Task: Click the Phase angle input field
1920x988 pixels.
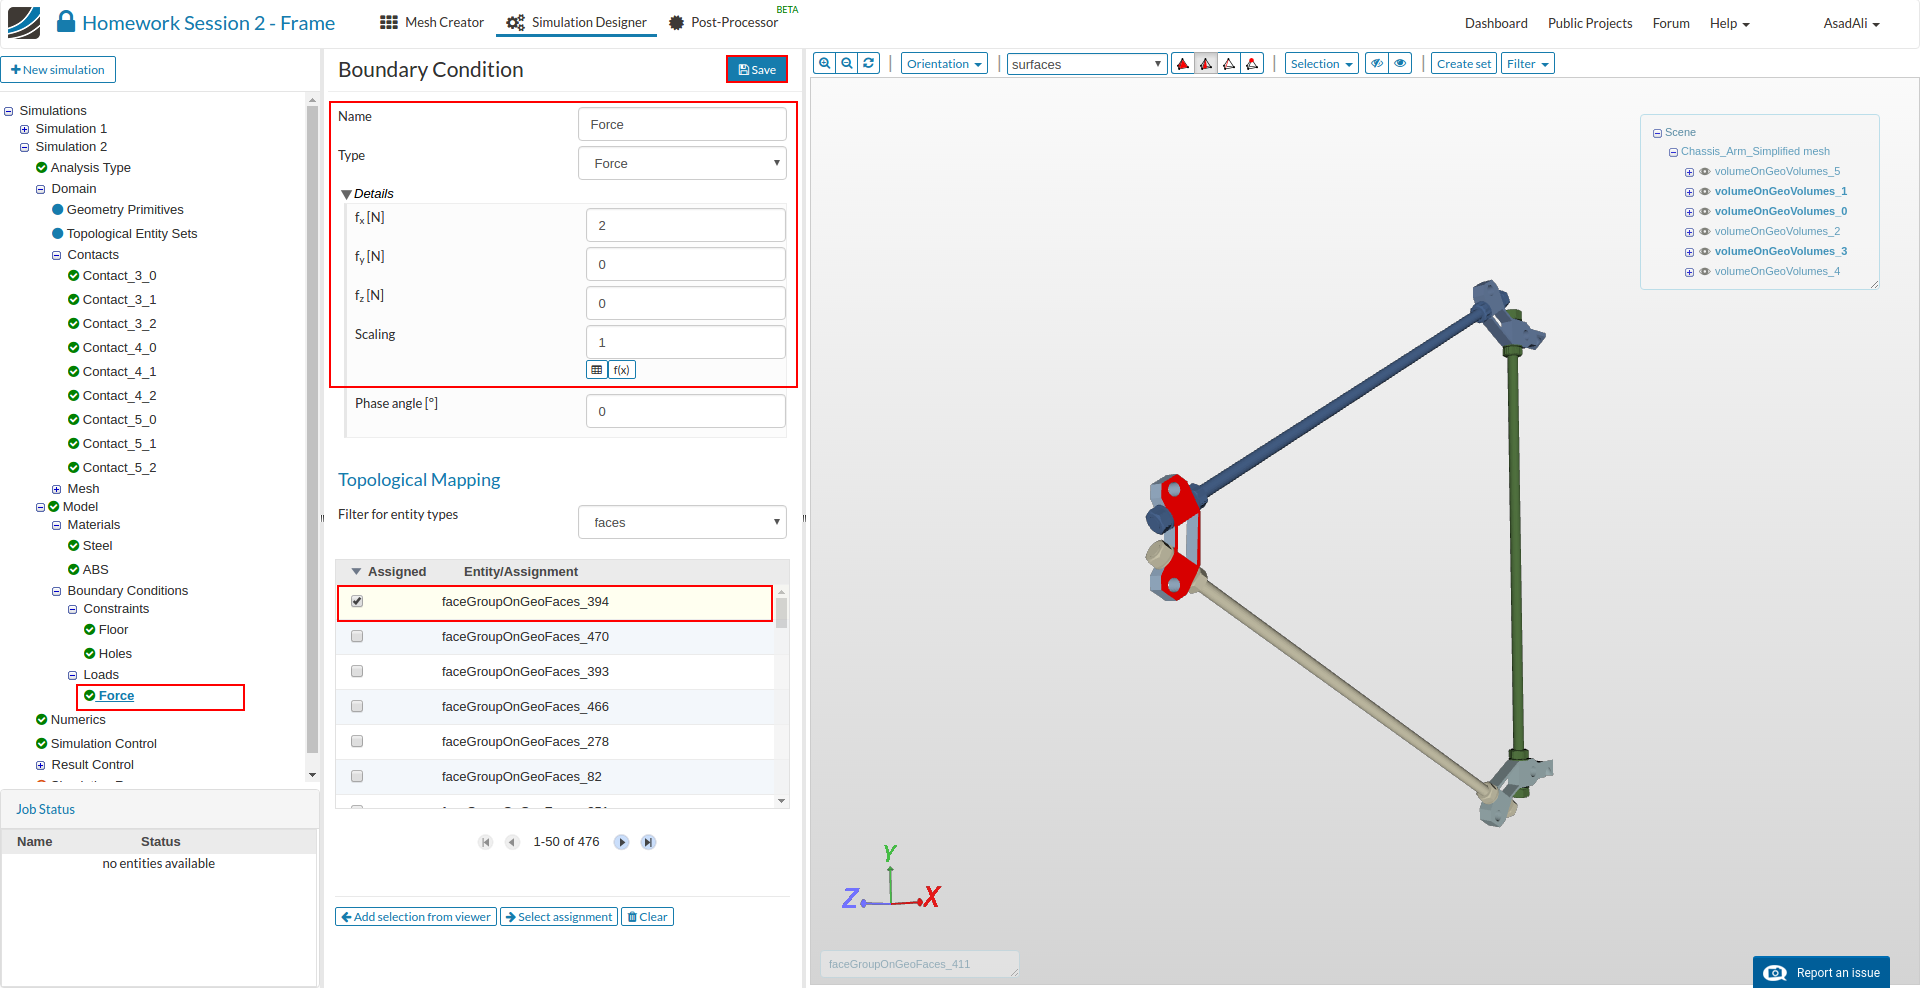Action: pyautogui.click(x=686, y=411)
